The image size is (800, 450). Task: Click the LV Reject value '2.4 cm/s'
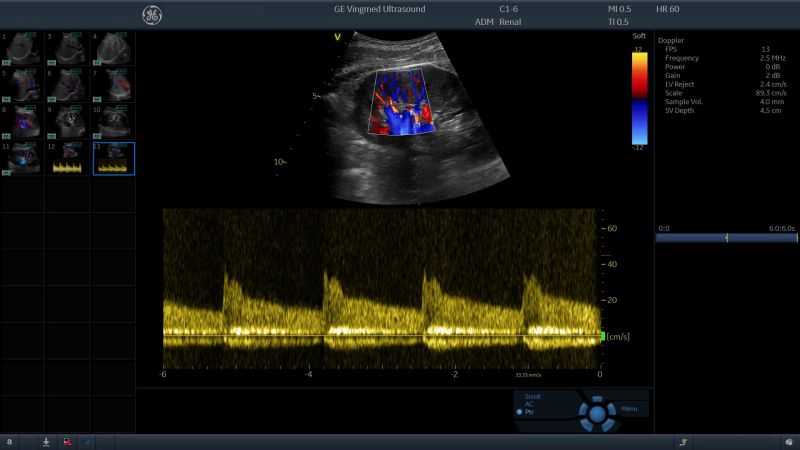[x=773, y=84]
